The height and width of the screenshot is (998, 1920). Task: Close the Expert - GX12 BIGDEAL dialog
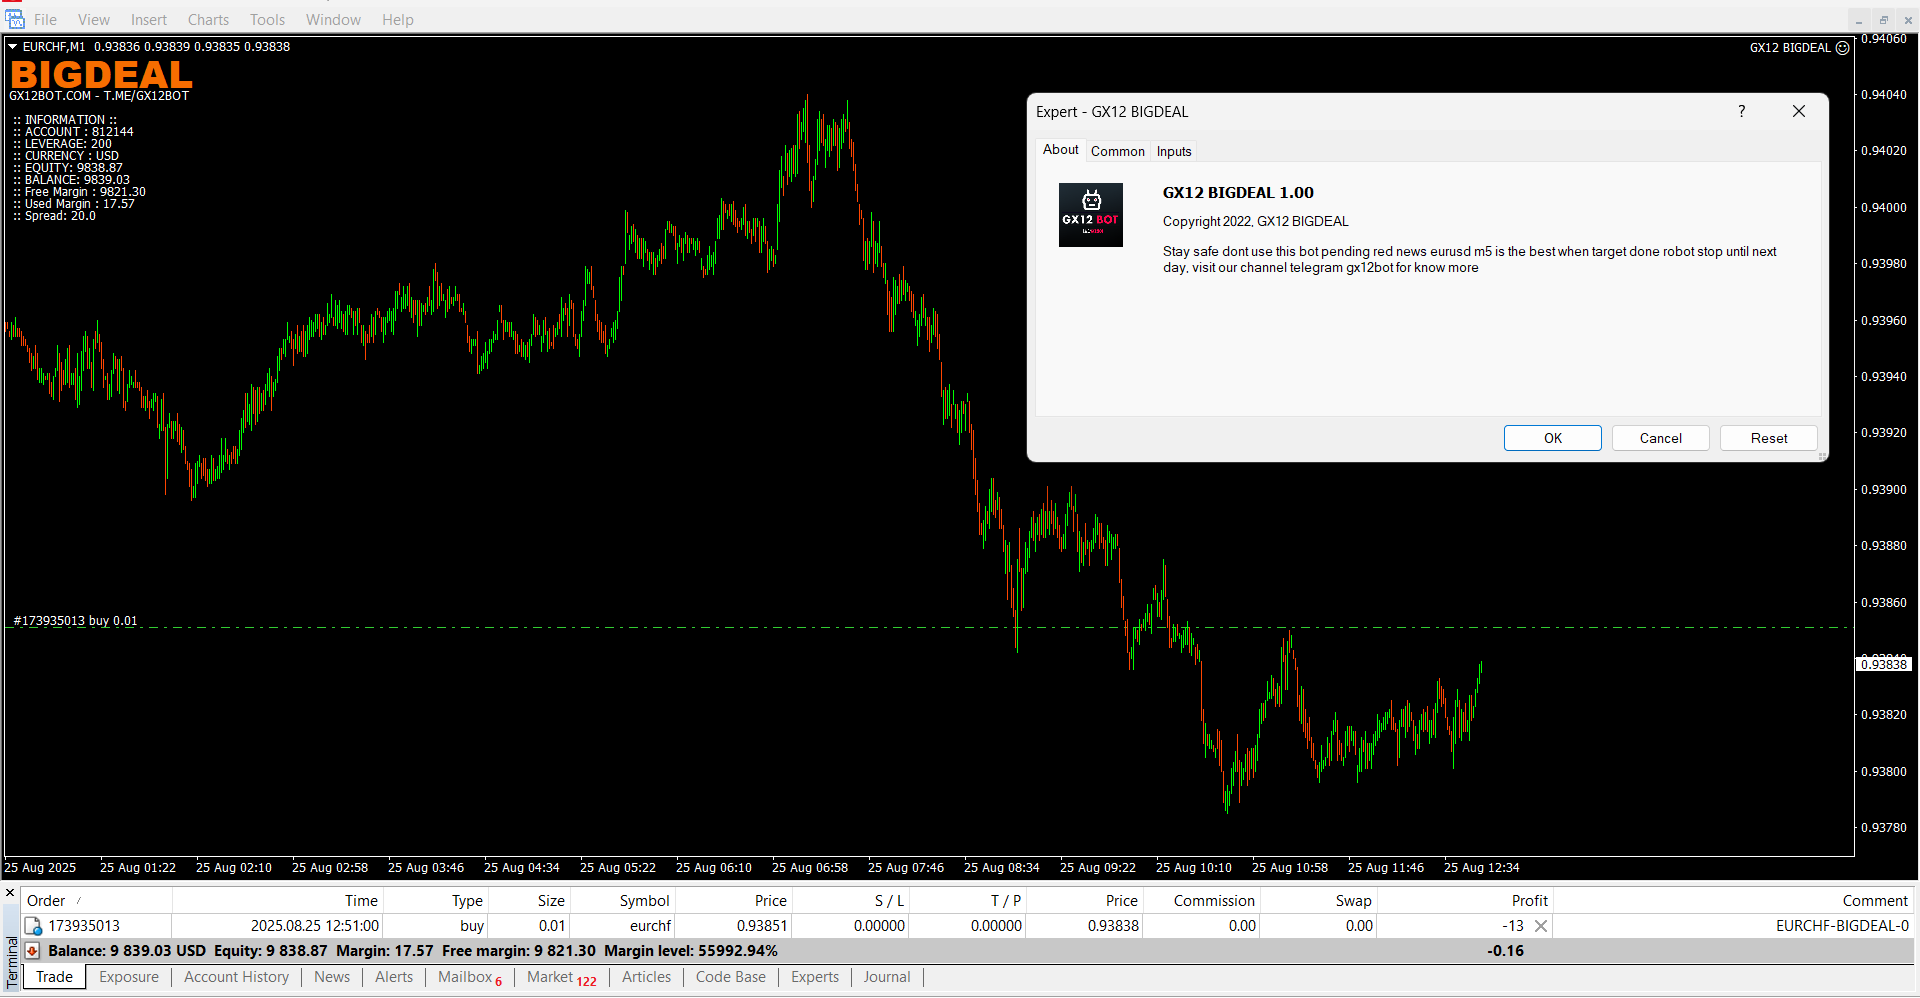pos(1798,111)
